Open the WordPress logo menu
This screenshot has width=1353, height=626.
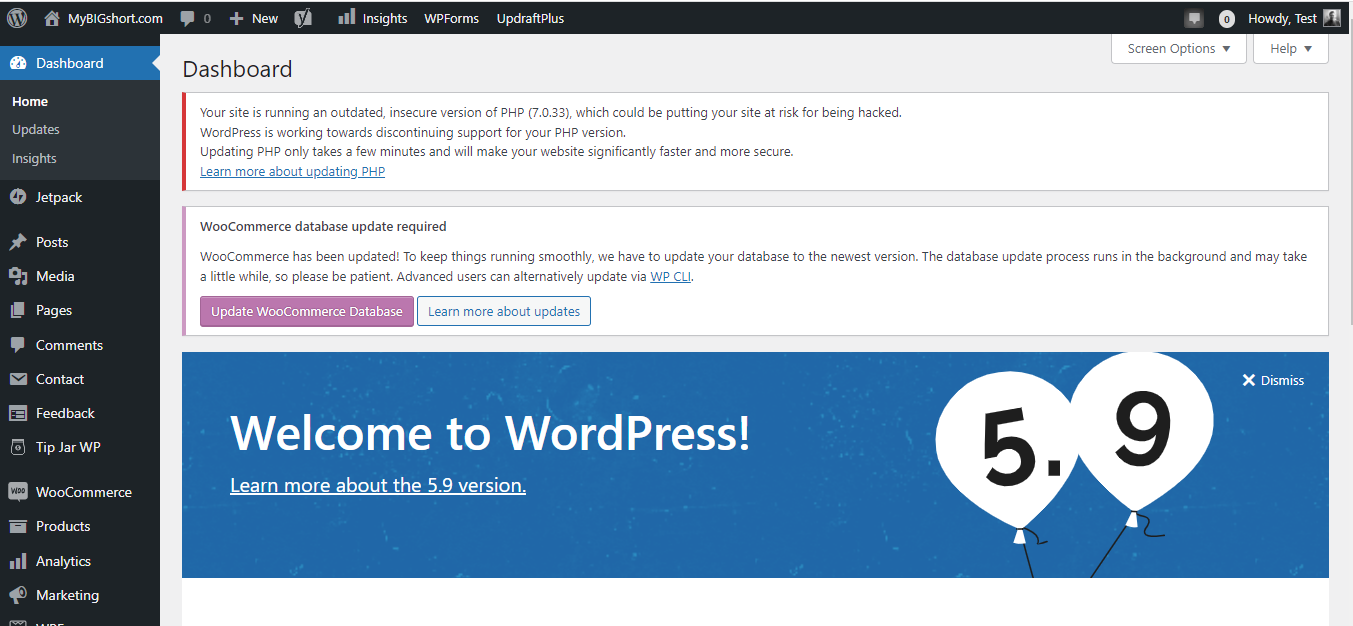[16, 17]
